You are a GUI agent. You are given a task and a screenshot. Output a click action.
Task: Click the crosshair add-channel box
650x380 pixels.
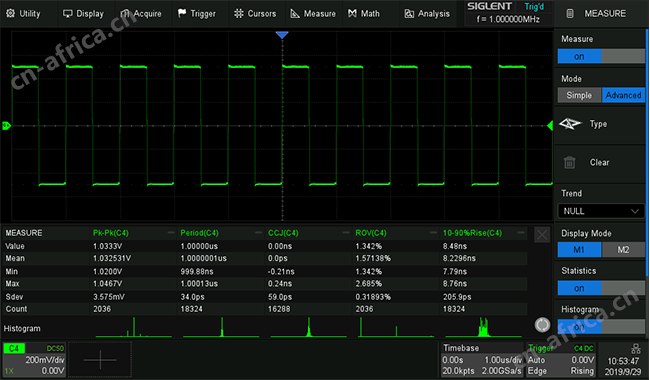pos(100,360)
